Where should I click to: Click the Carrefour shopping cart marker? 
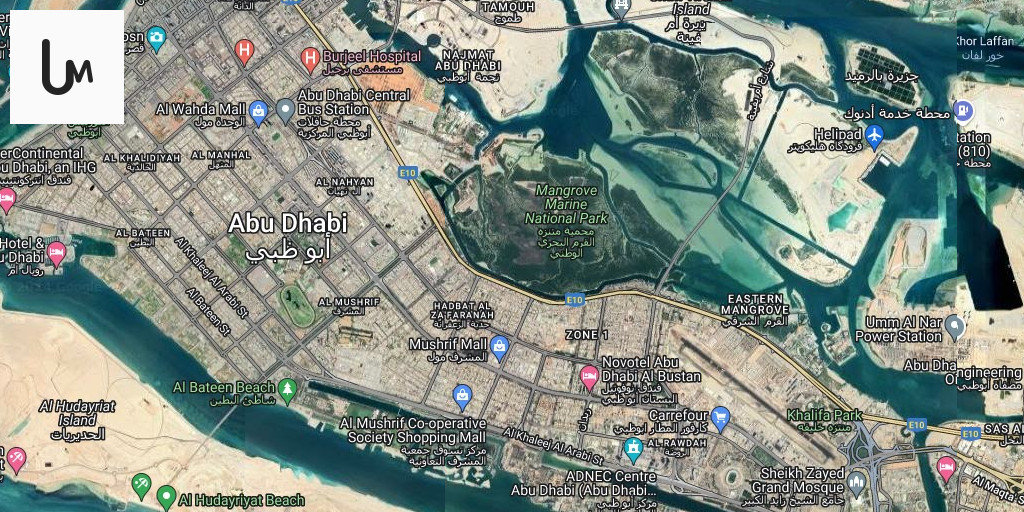(x=720, y=419)
